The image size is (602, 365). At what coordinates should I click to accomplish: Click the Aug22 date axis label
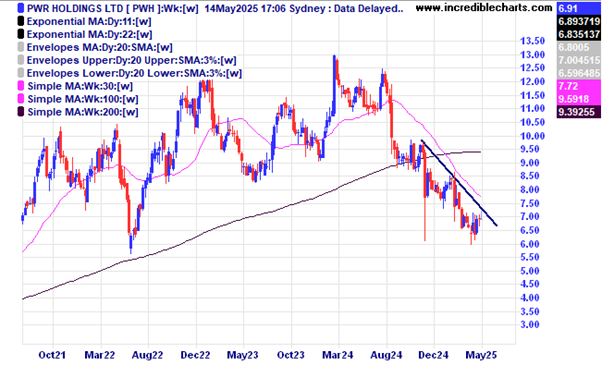[147, 355]
